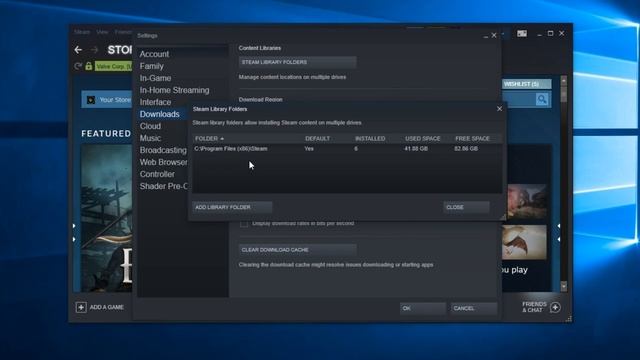Image resolution: width=640 pixels, height=360 pixels.
Task: Open the Shader Pre-Caching settings category
Action: 164,186
